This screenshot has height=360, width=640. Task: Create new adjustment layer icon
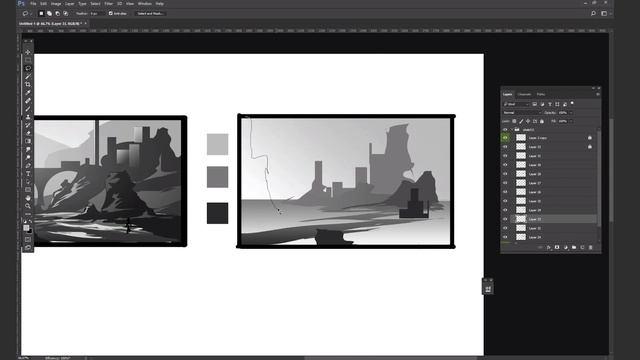point(565,247)
